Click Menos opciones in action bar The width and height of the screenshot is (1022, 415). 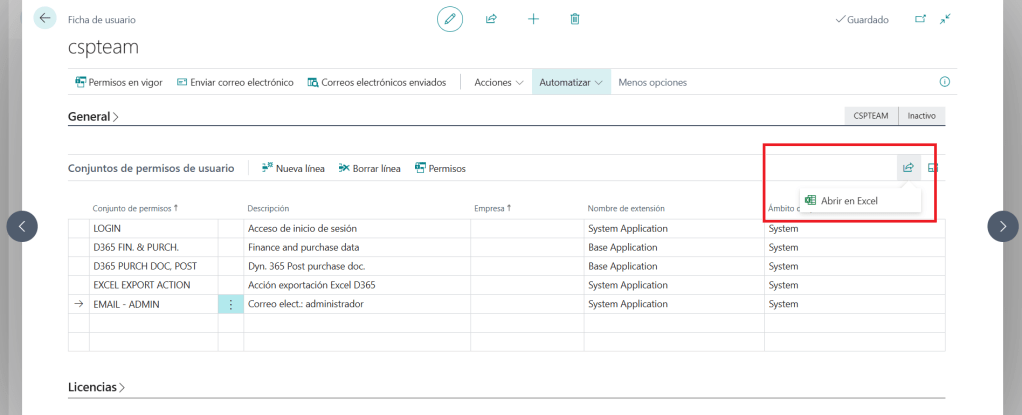[x=652, y=82]
